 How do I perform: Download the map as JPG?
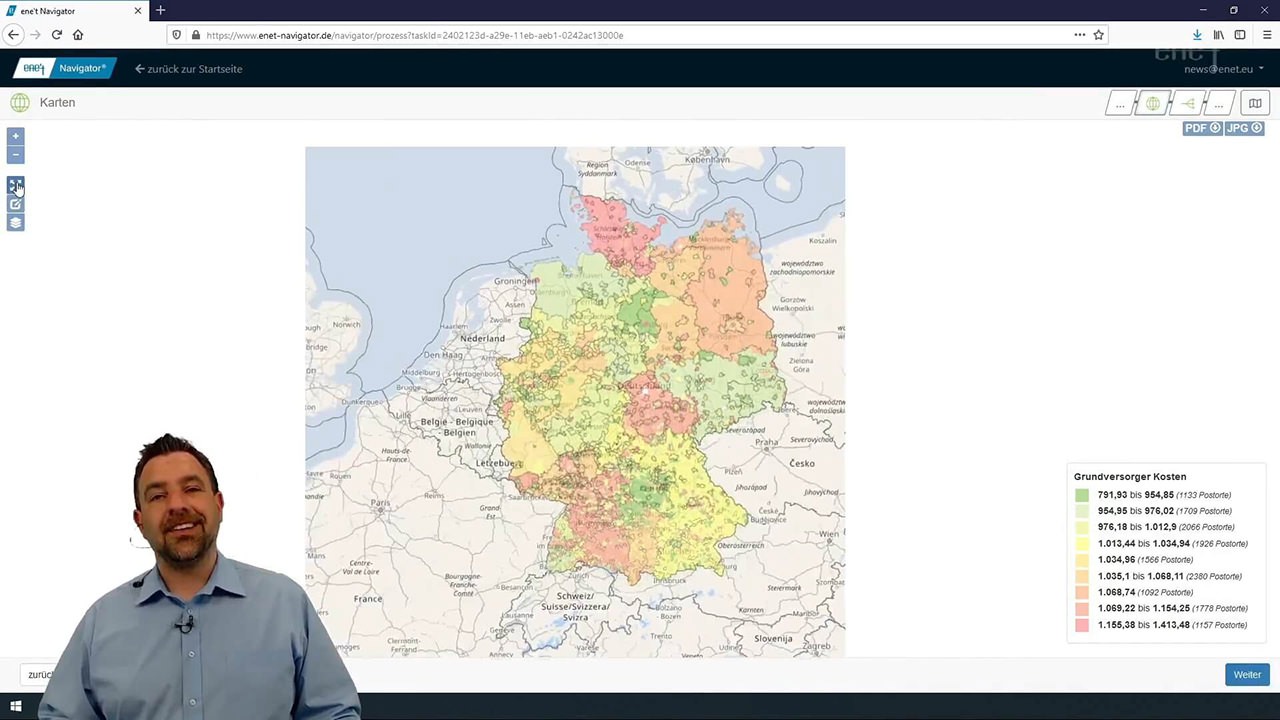tap(1244, 128)
